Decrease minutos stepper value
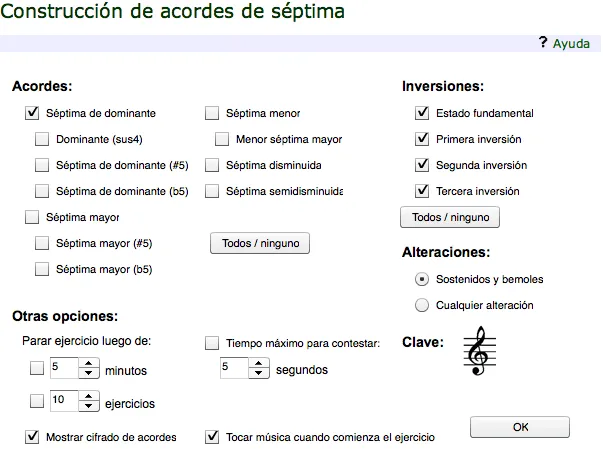The height and width of the screenshot is (449, 603). point(89,373)
